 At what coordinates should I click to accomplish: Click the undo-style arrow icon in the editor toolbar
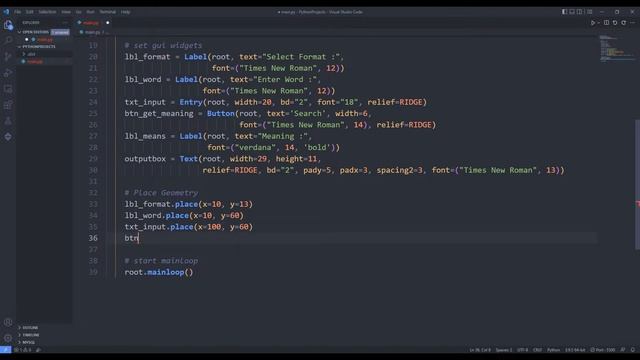point(615,23)
